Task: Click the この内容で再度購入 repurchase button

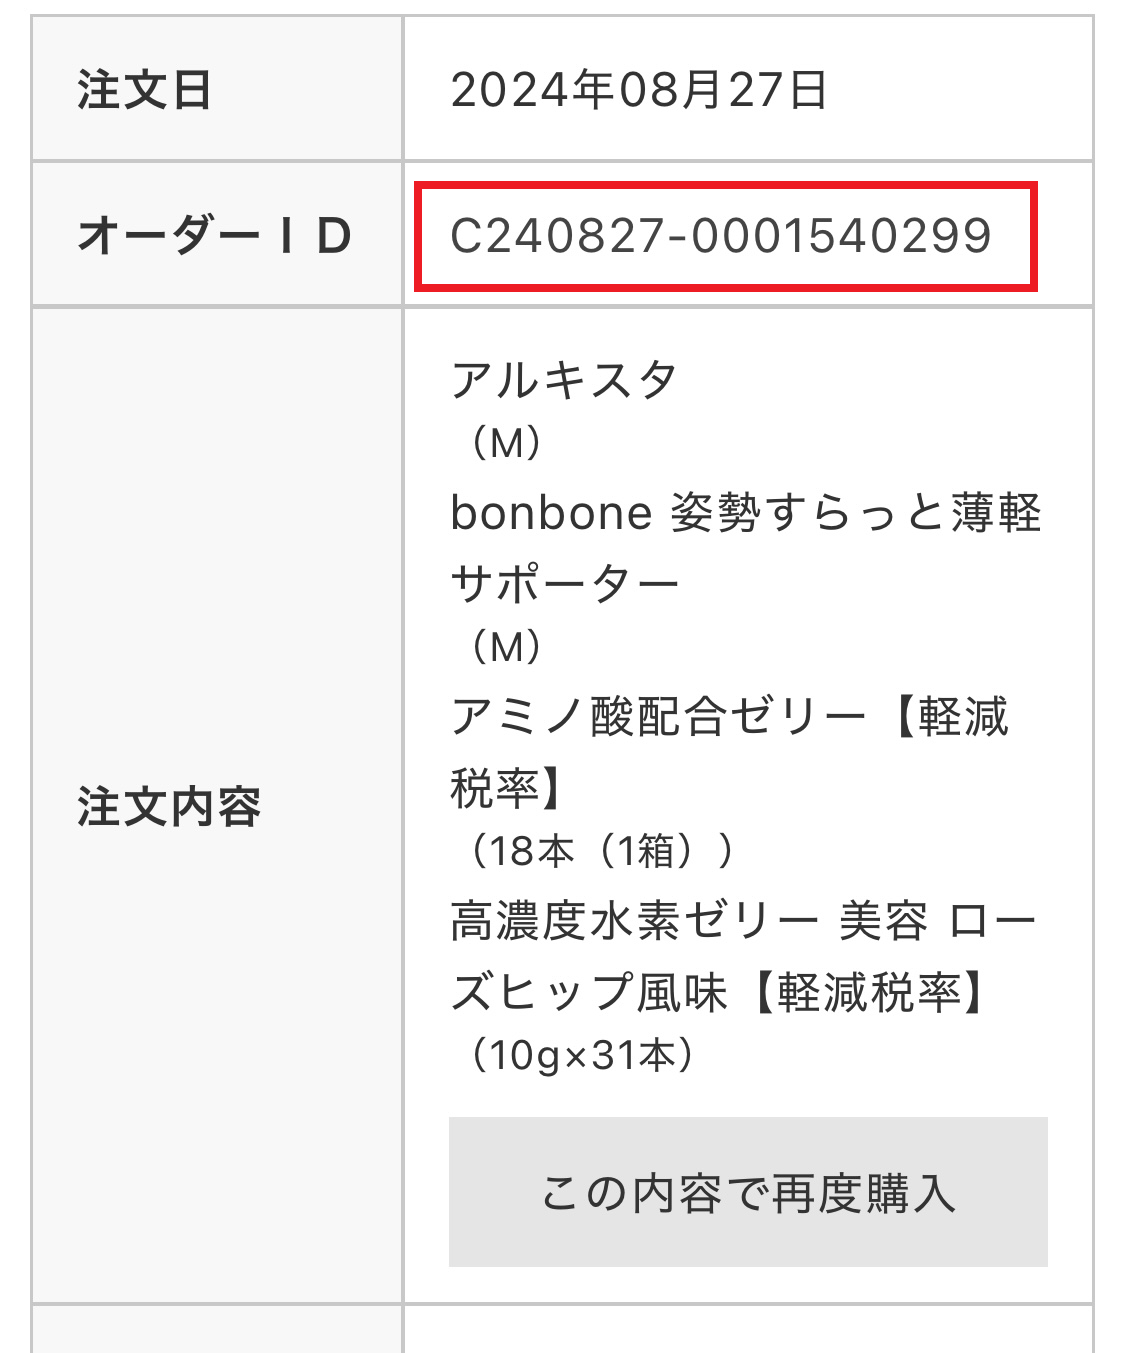Action: click(748, 1191)
